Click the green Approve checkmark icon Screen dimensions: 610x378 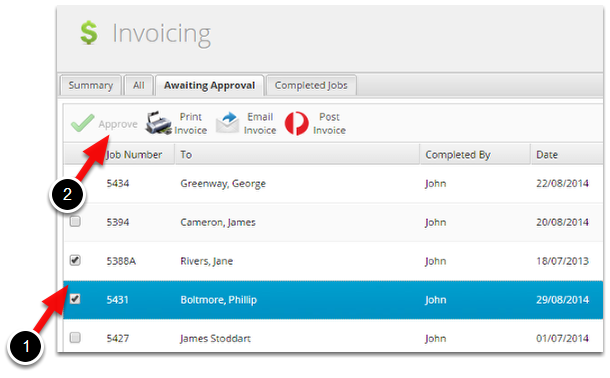point(82,123)
